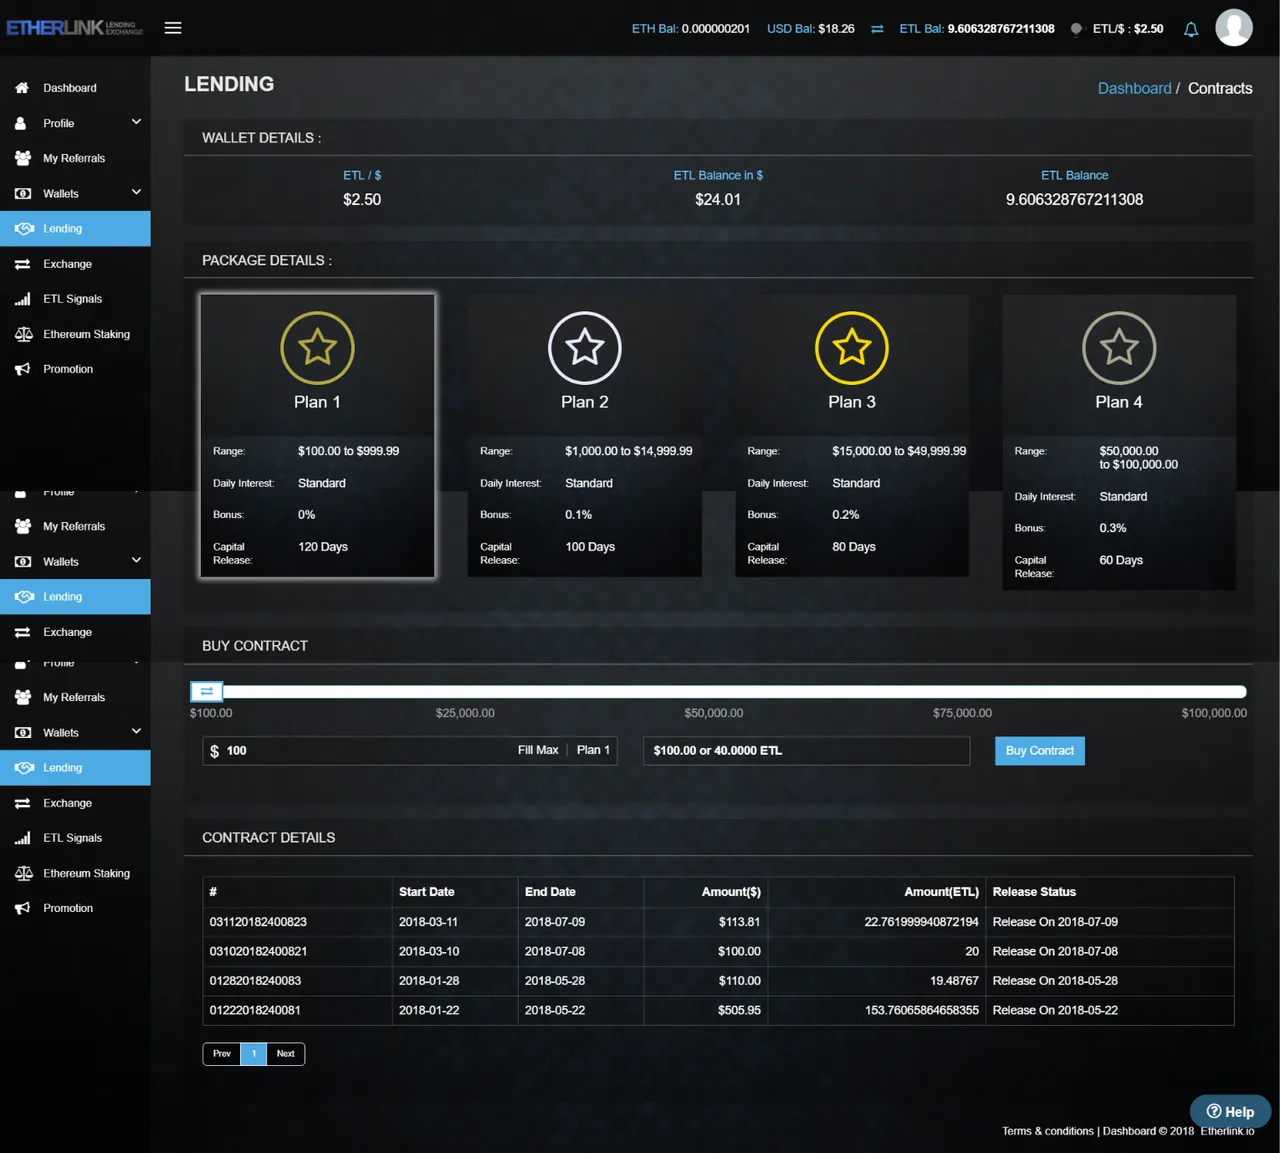Viewport: 1280px width, 1153px height.
Task: Select page 1 in pagination
Action: (254, 1054)
